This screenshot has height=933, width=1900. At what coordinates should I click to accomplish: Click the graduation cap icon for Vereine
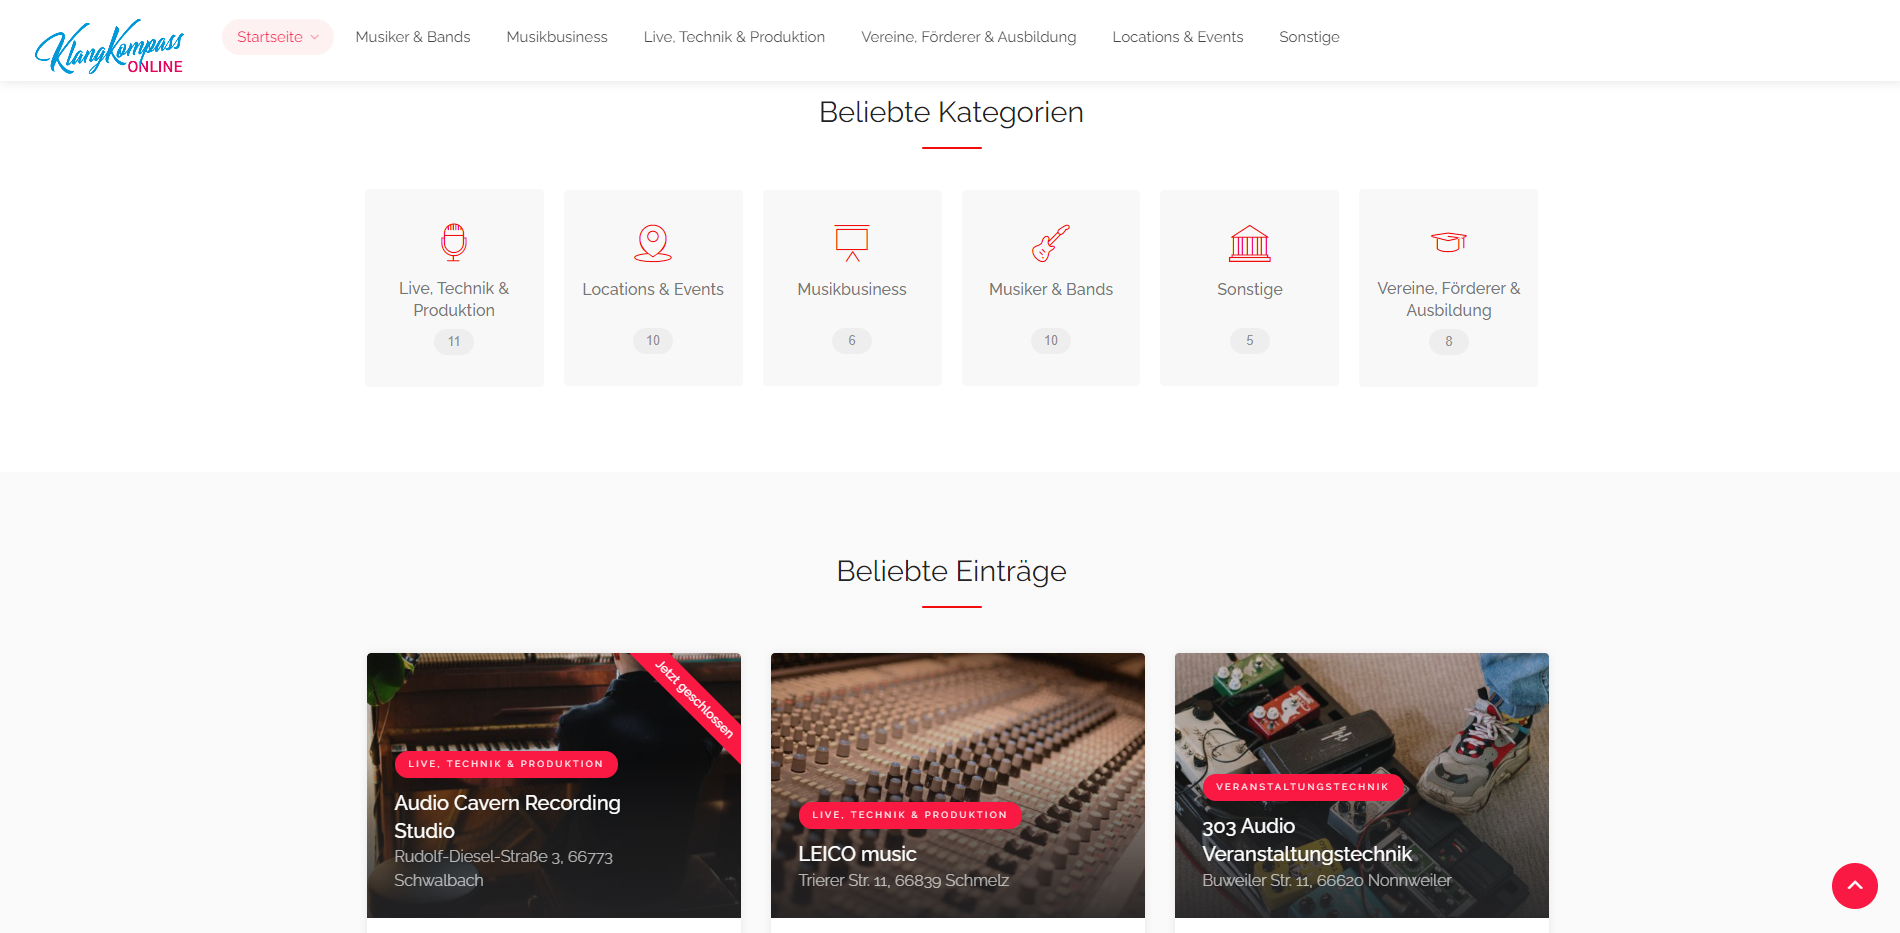coord(1449,242)
